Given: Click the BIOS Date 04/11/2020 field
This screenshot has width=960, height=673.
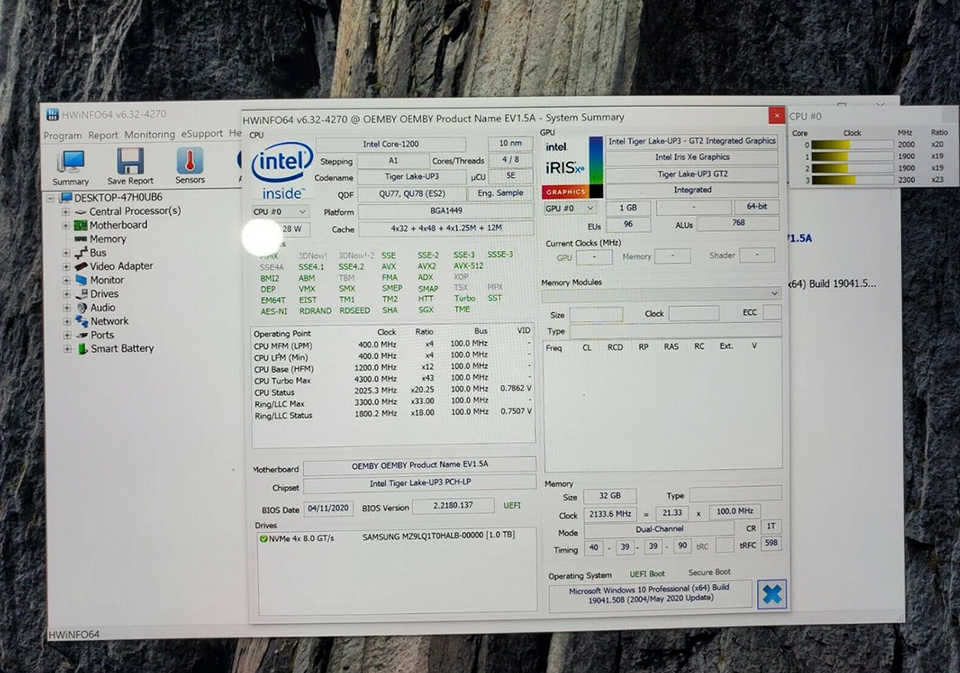Looking at the screenshot, I should click(x=328, y=508).
